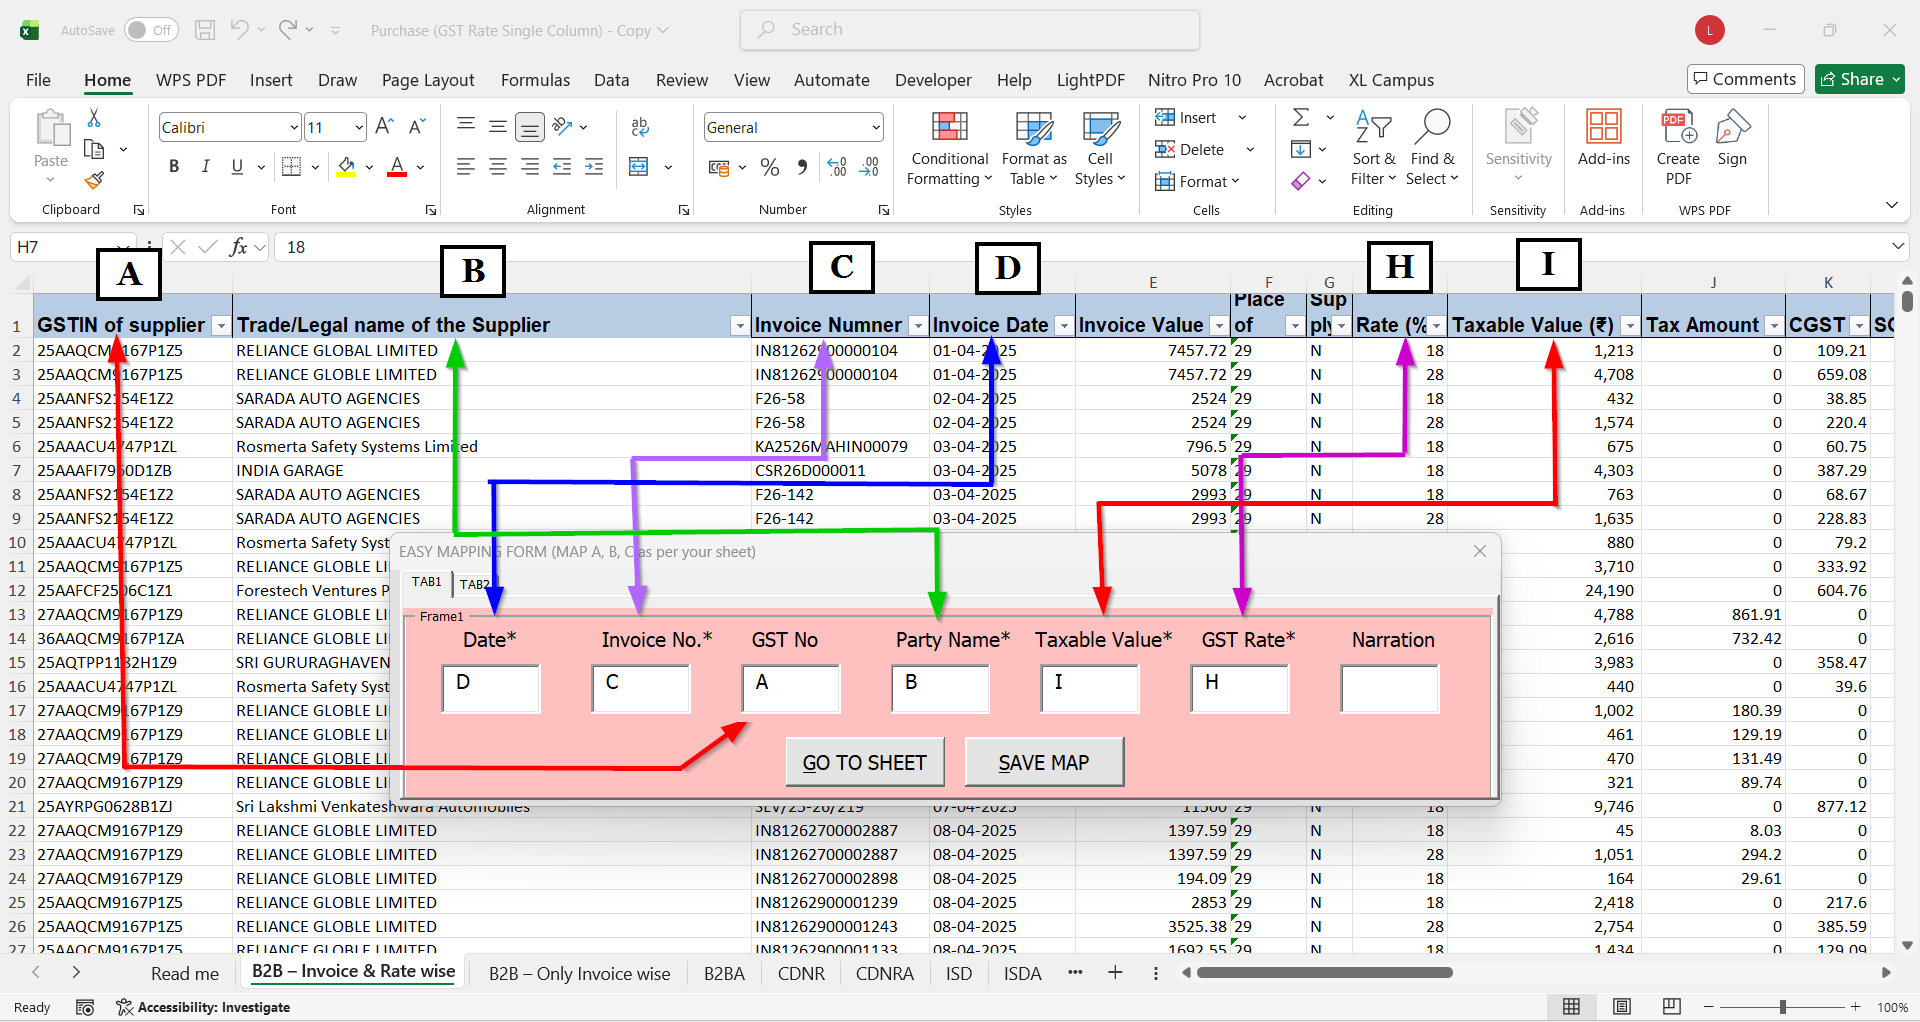
Task: Switch to Page Layout view in status bar
Action: pyautogui.click(x=1621, y=1006)
